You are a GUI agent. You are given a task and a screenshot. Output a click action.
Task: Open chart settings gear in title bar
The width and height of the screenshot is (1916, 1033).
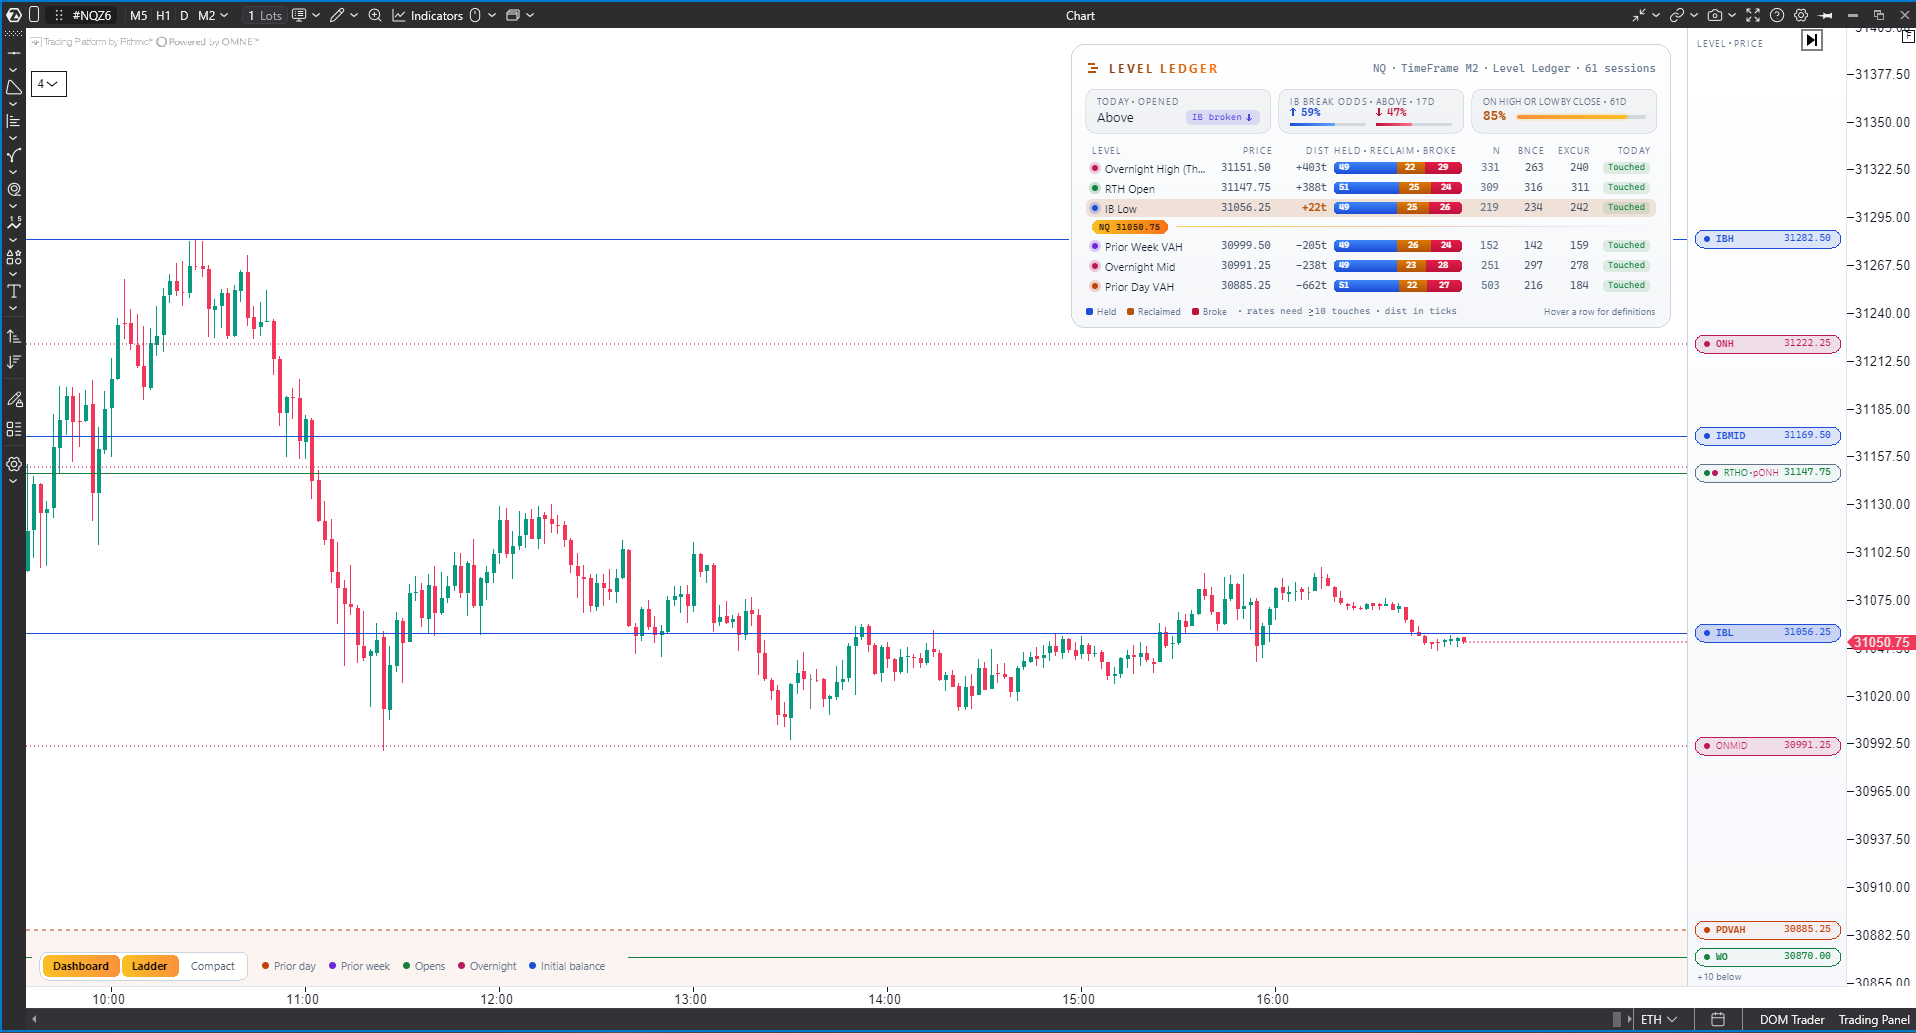click(1801, 15)
